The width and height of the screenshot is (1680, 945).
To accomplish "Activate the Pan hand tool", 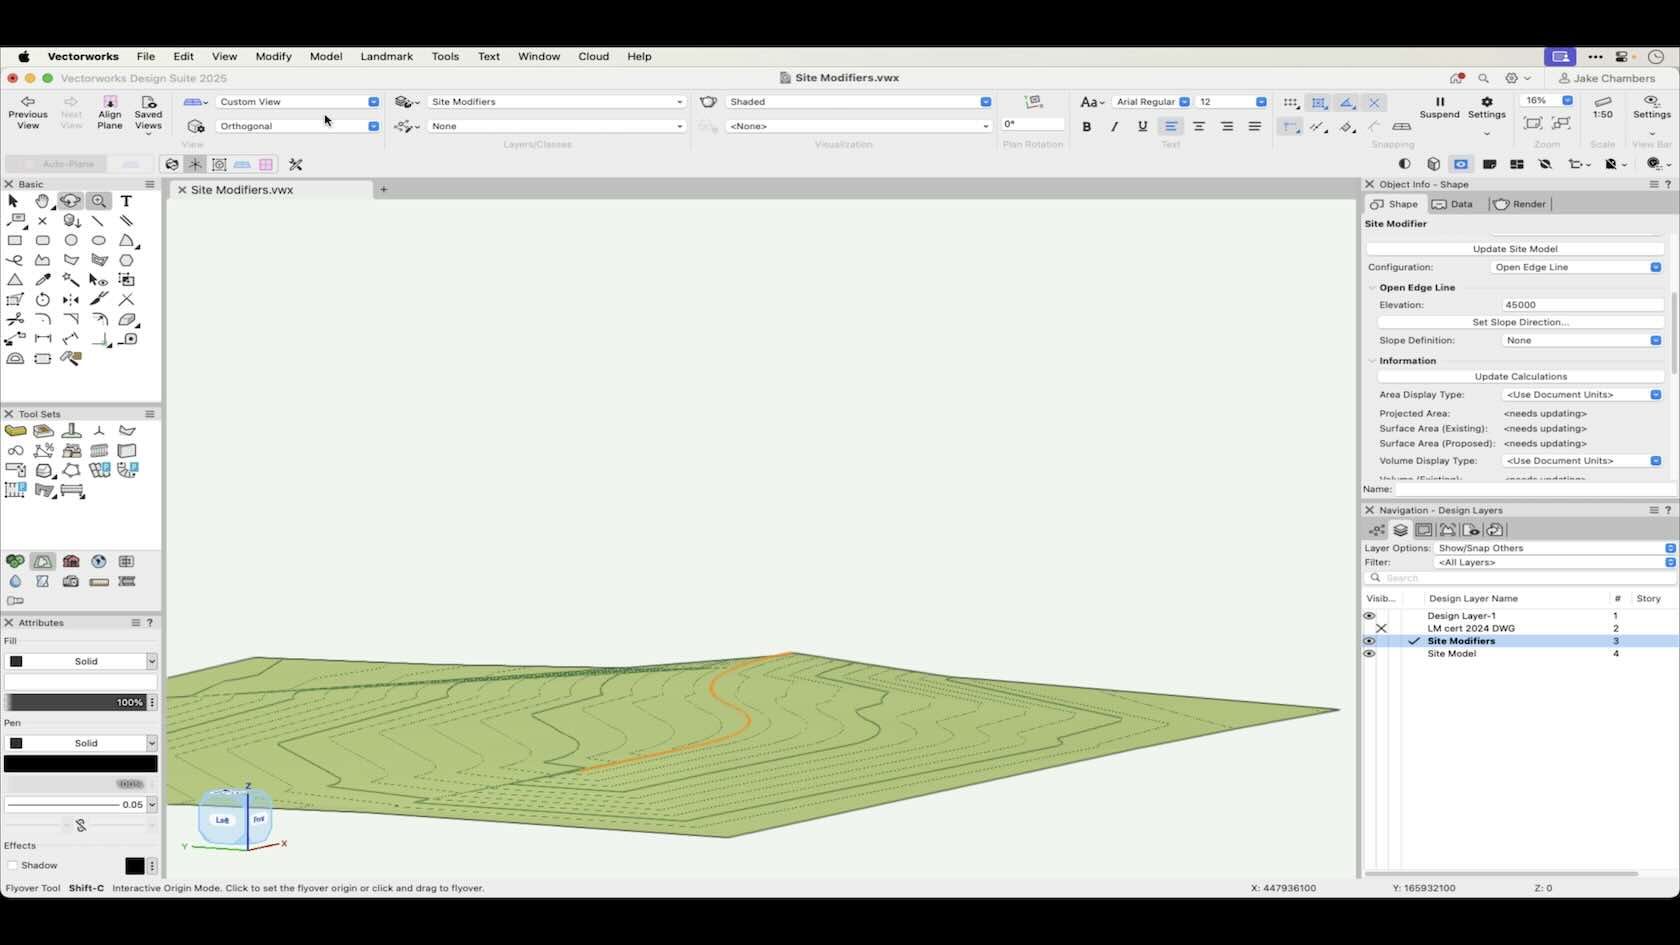I will pos(43,201).
